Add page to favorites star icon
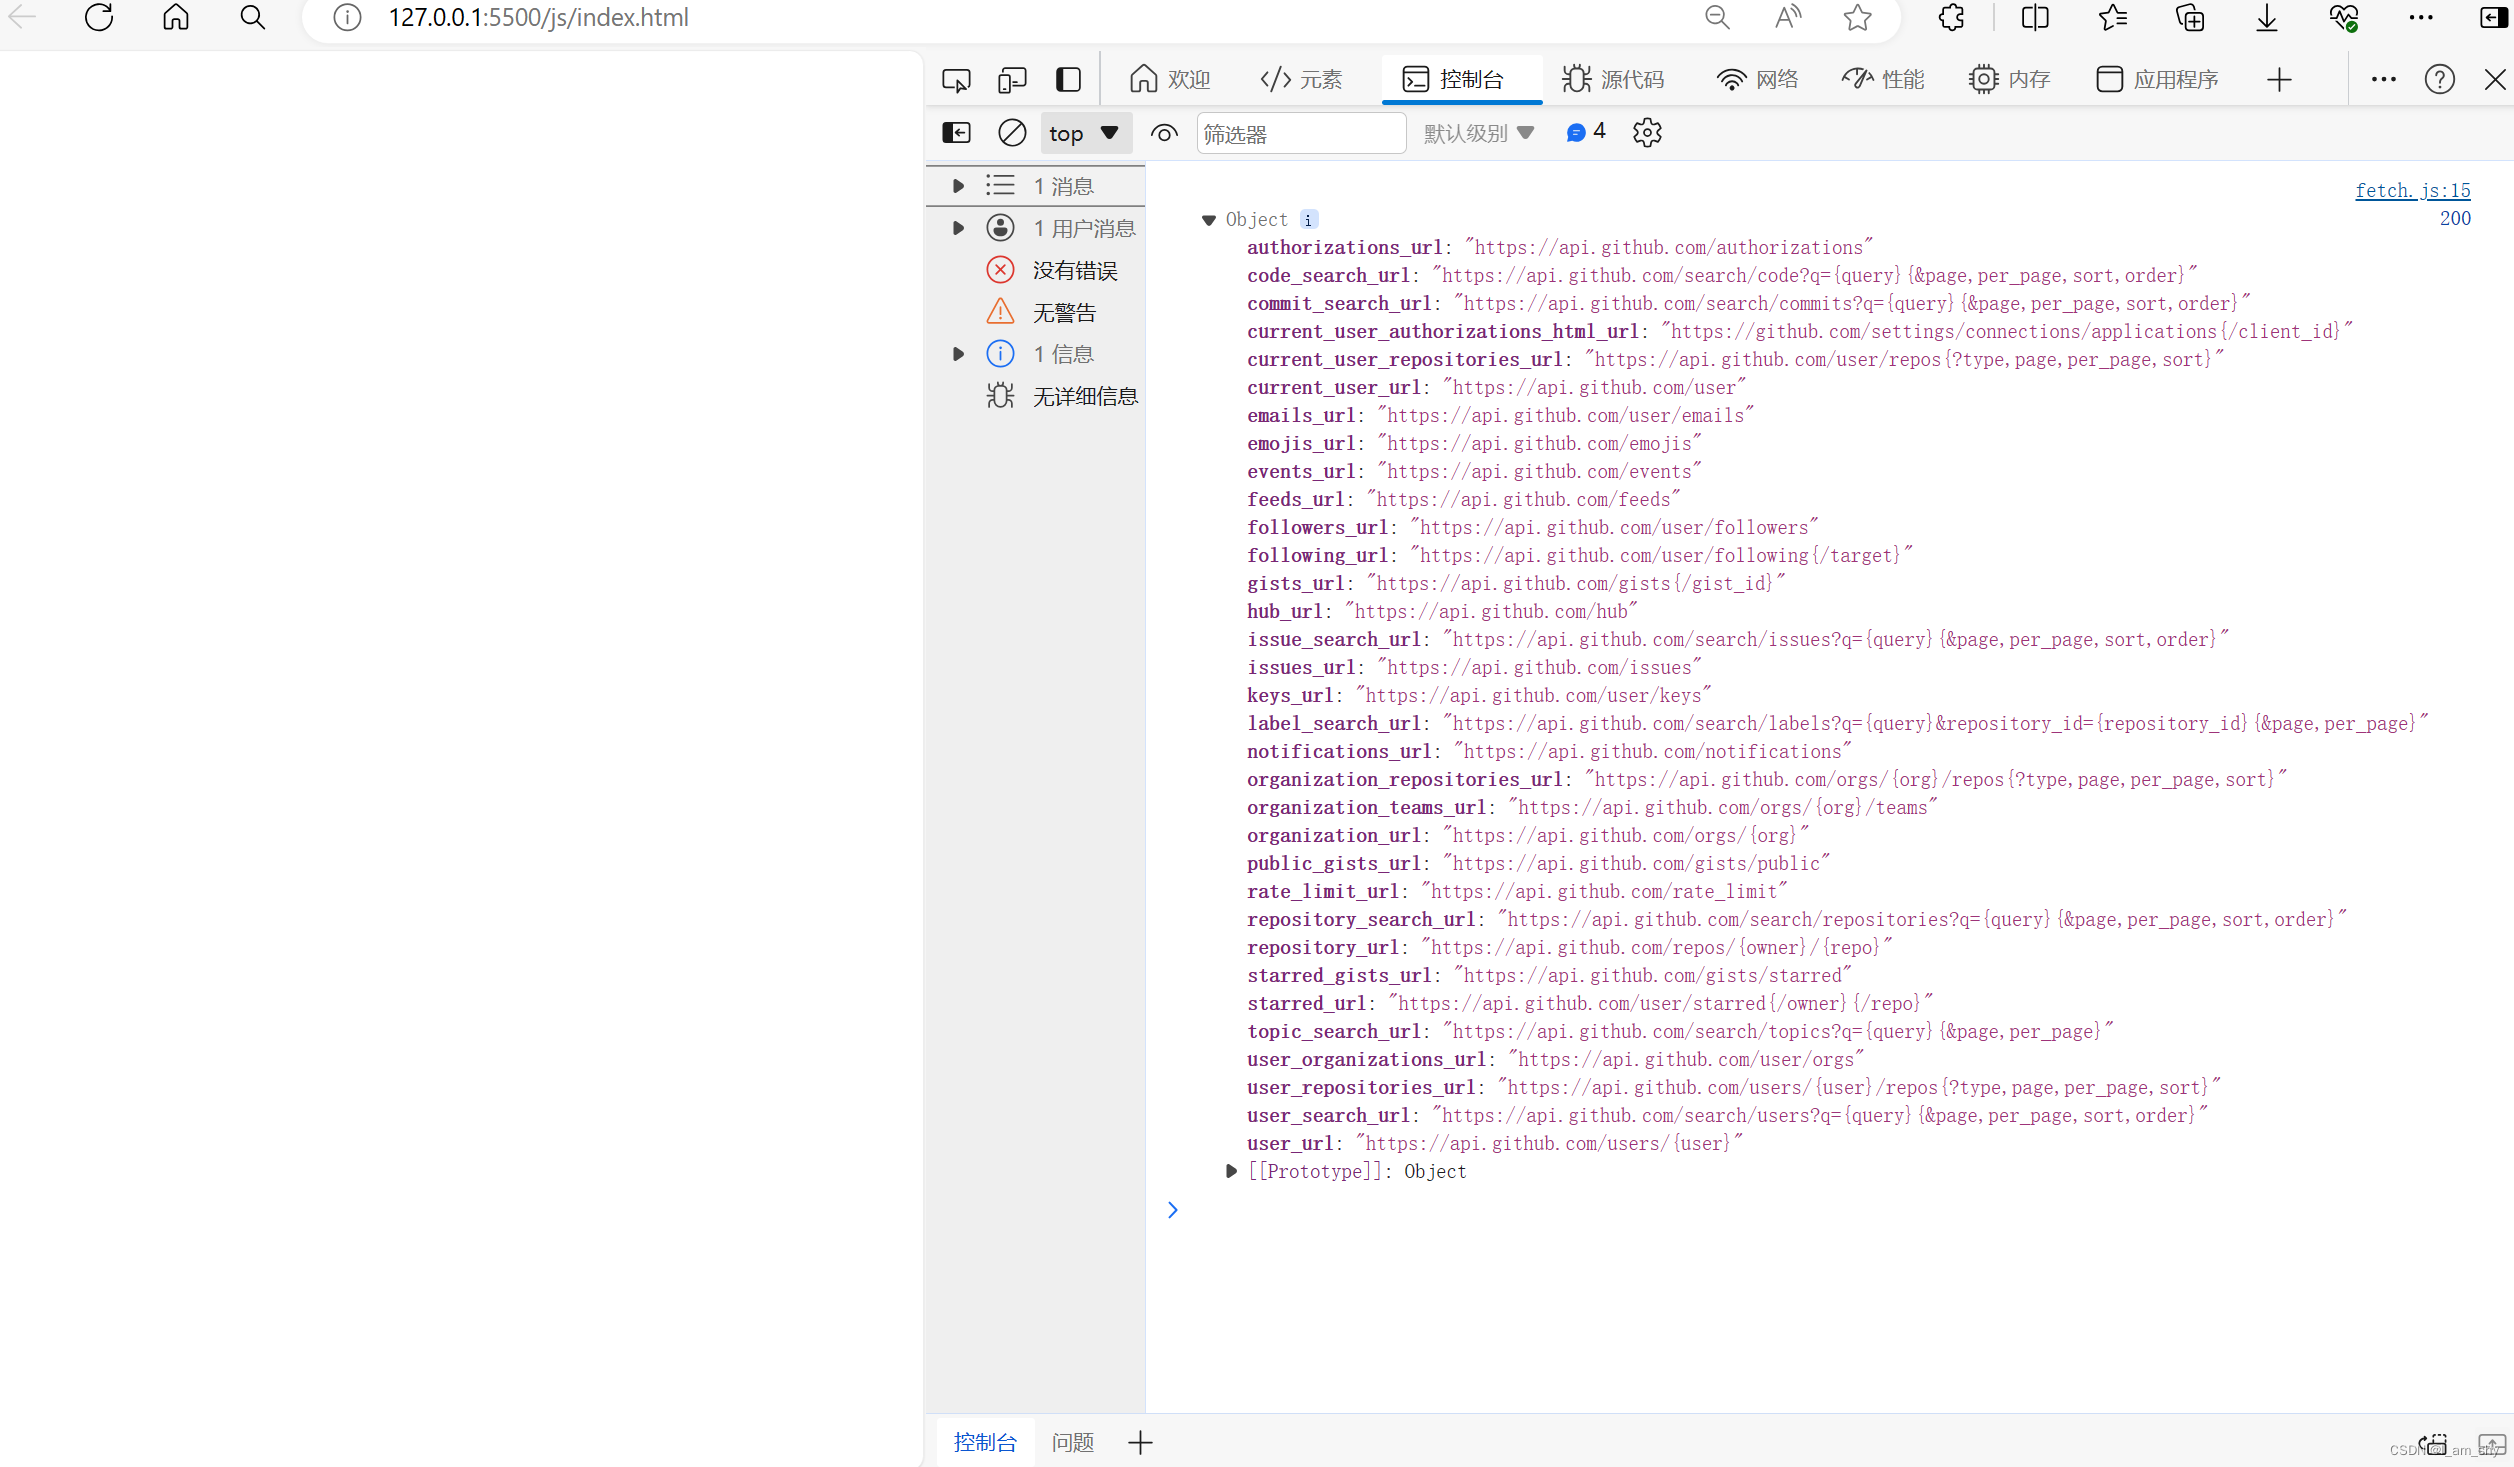Viewport: 2514px width, 1467px height. 1857,18
